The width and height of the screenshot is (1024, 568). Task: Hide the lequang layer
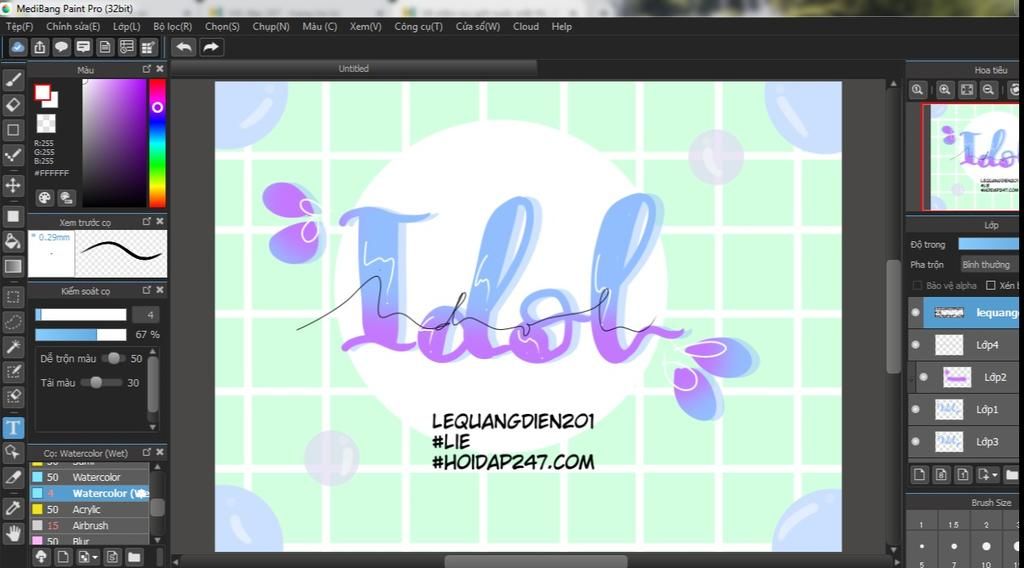coord(916,313)
